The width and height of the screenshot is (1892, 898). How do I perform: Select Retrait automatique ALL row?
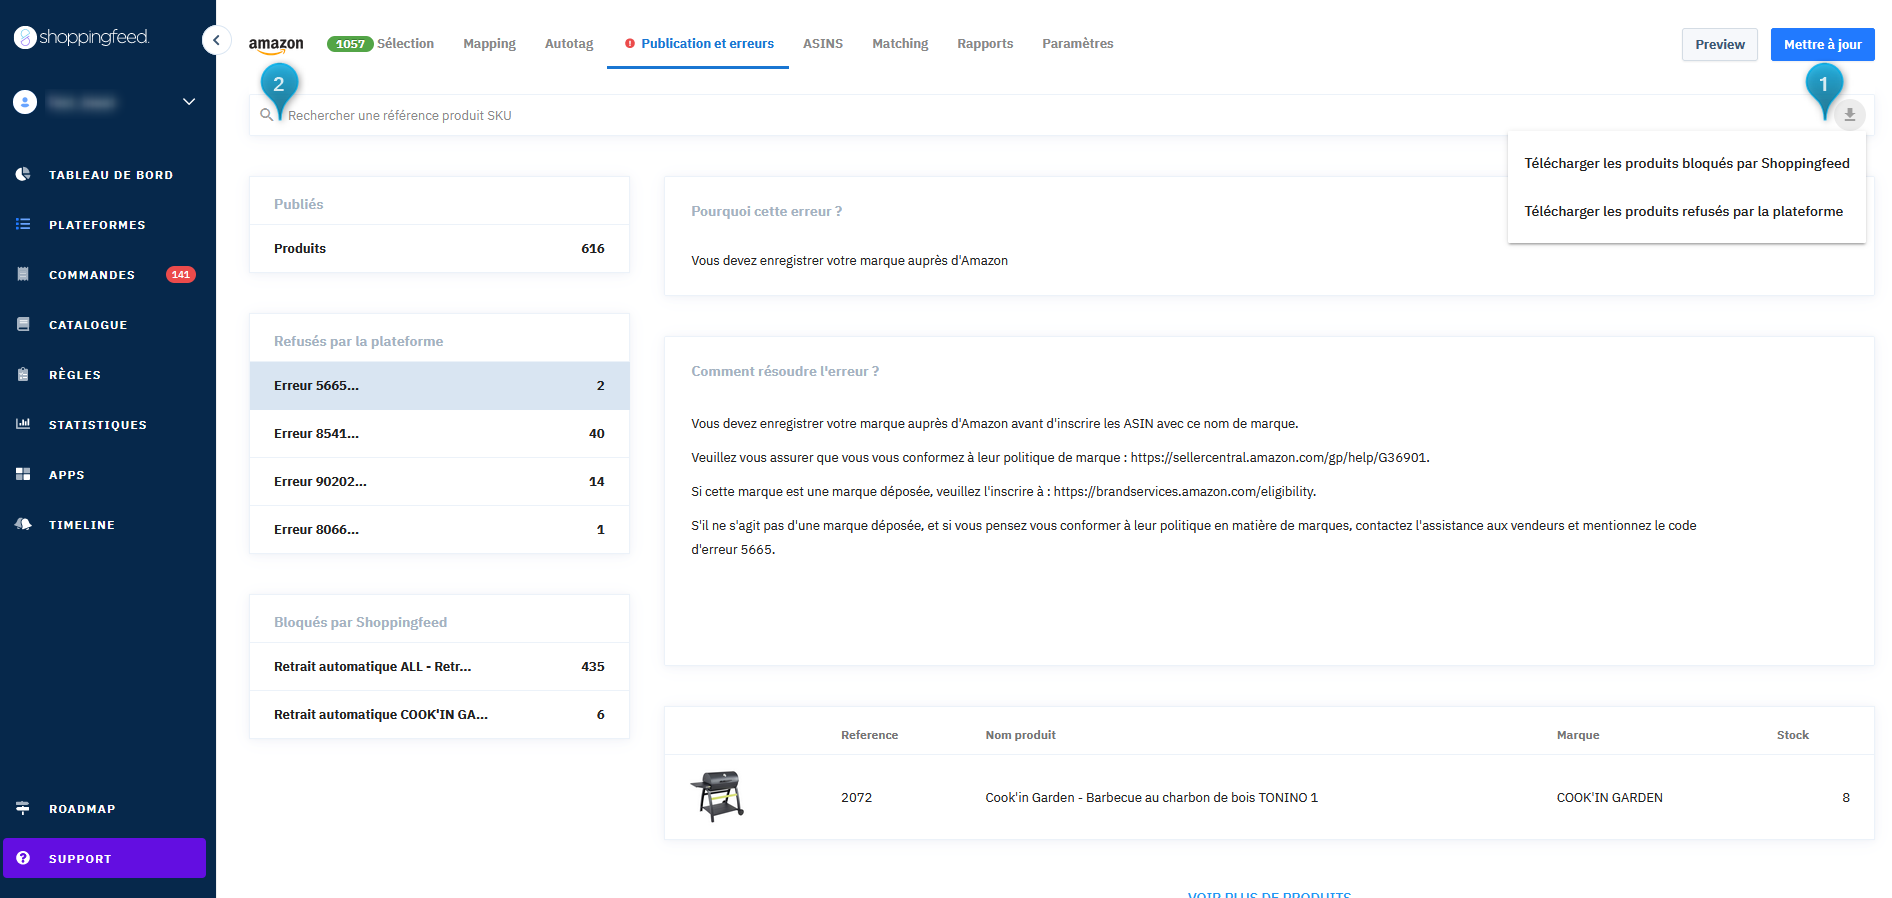(439, 666)
